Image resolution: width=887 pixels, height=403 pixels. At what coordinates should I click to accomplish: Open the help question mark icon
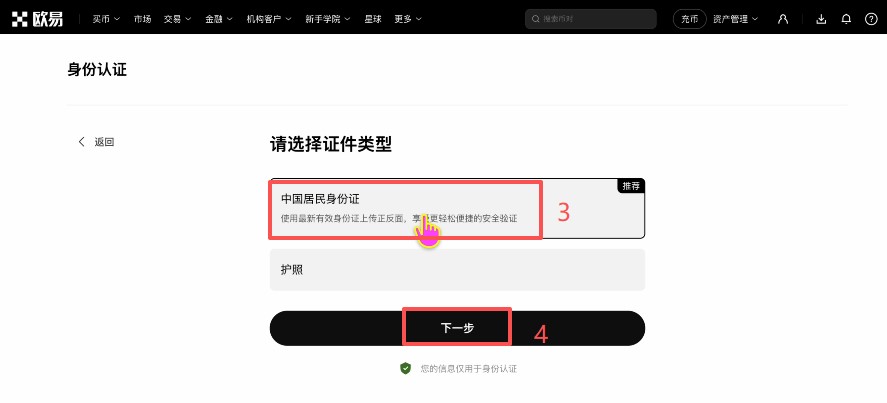pyautogui.click(x=871, y=19)
